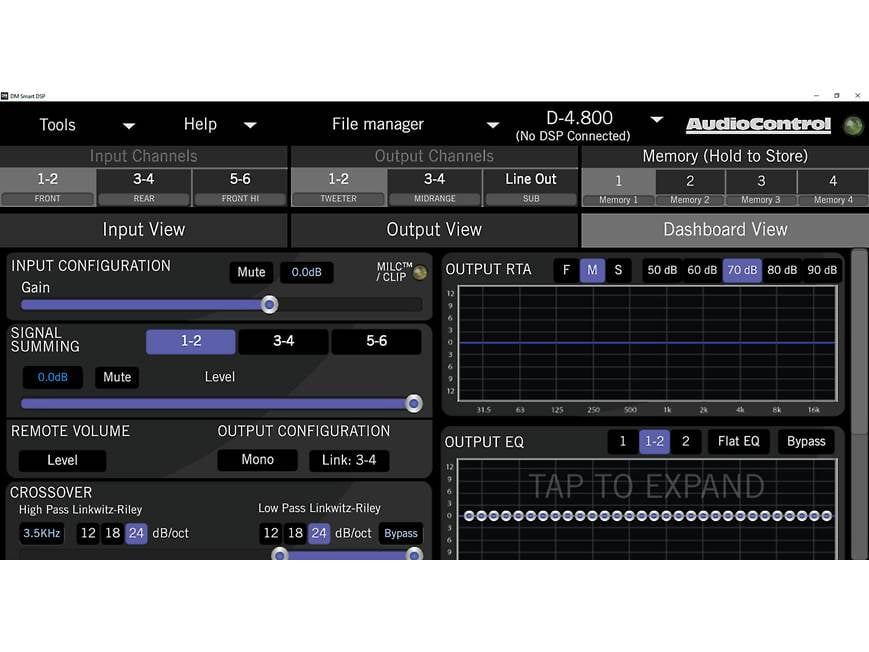Click the 3.5KHz high pass frequency field
Image resolution: width=869 pixels, height=652 pixels.
click(x=42, y=533)
